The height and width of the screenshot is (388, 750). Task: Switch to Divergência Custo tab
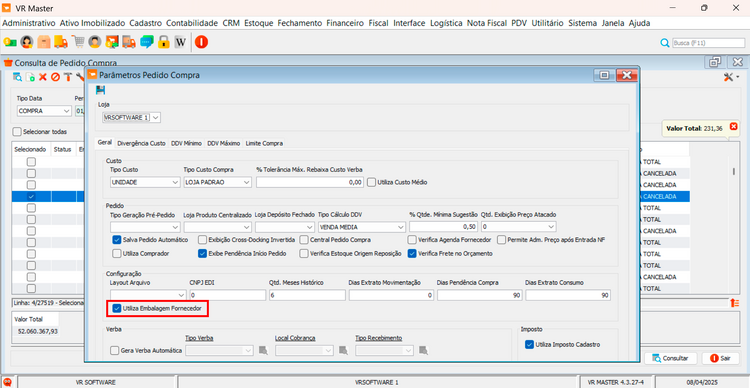click(x=142, y=143)
